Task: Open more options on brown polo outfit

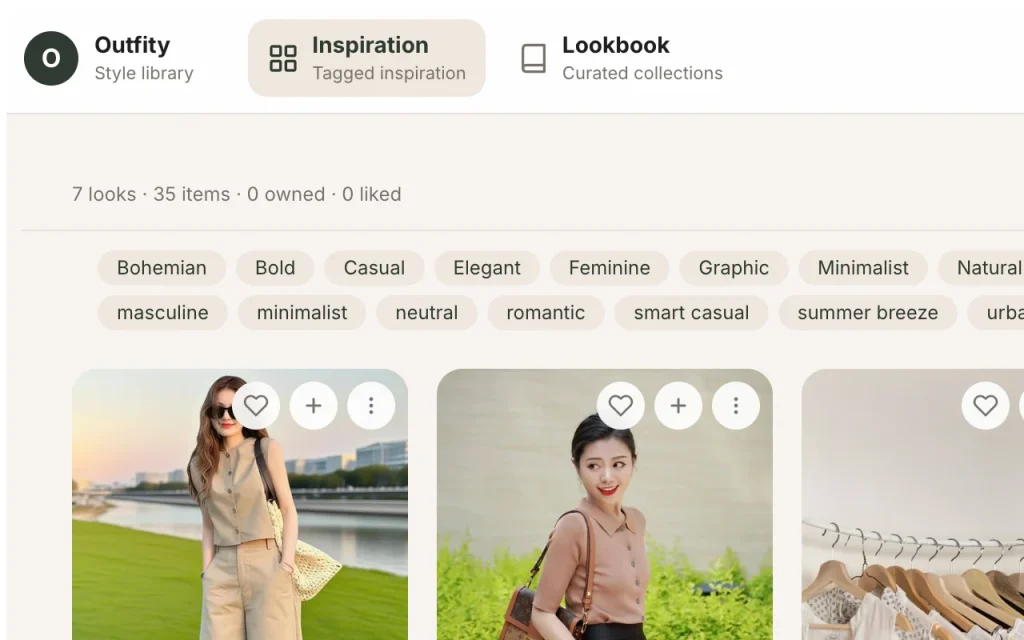Action: coord(735,406)
